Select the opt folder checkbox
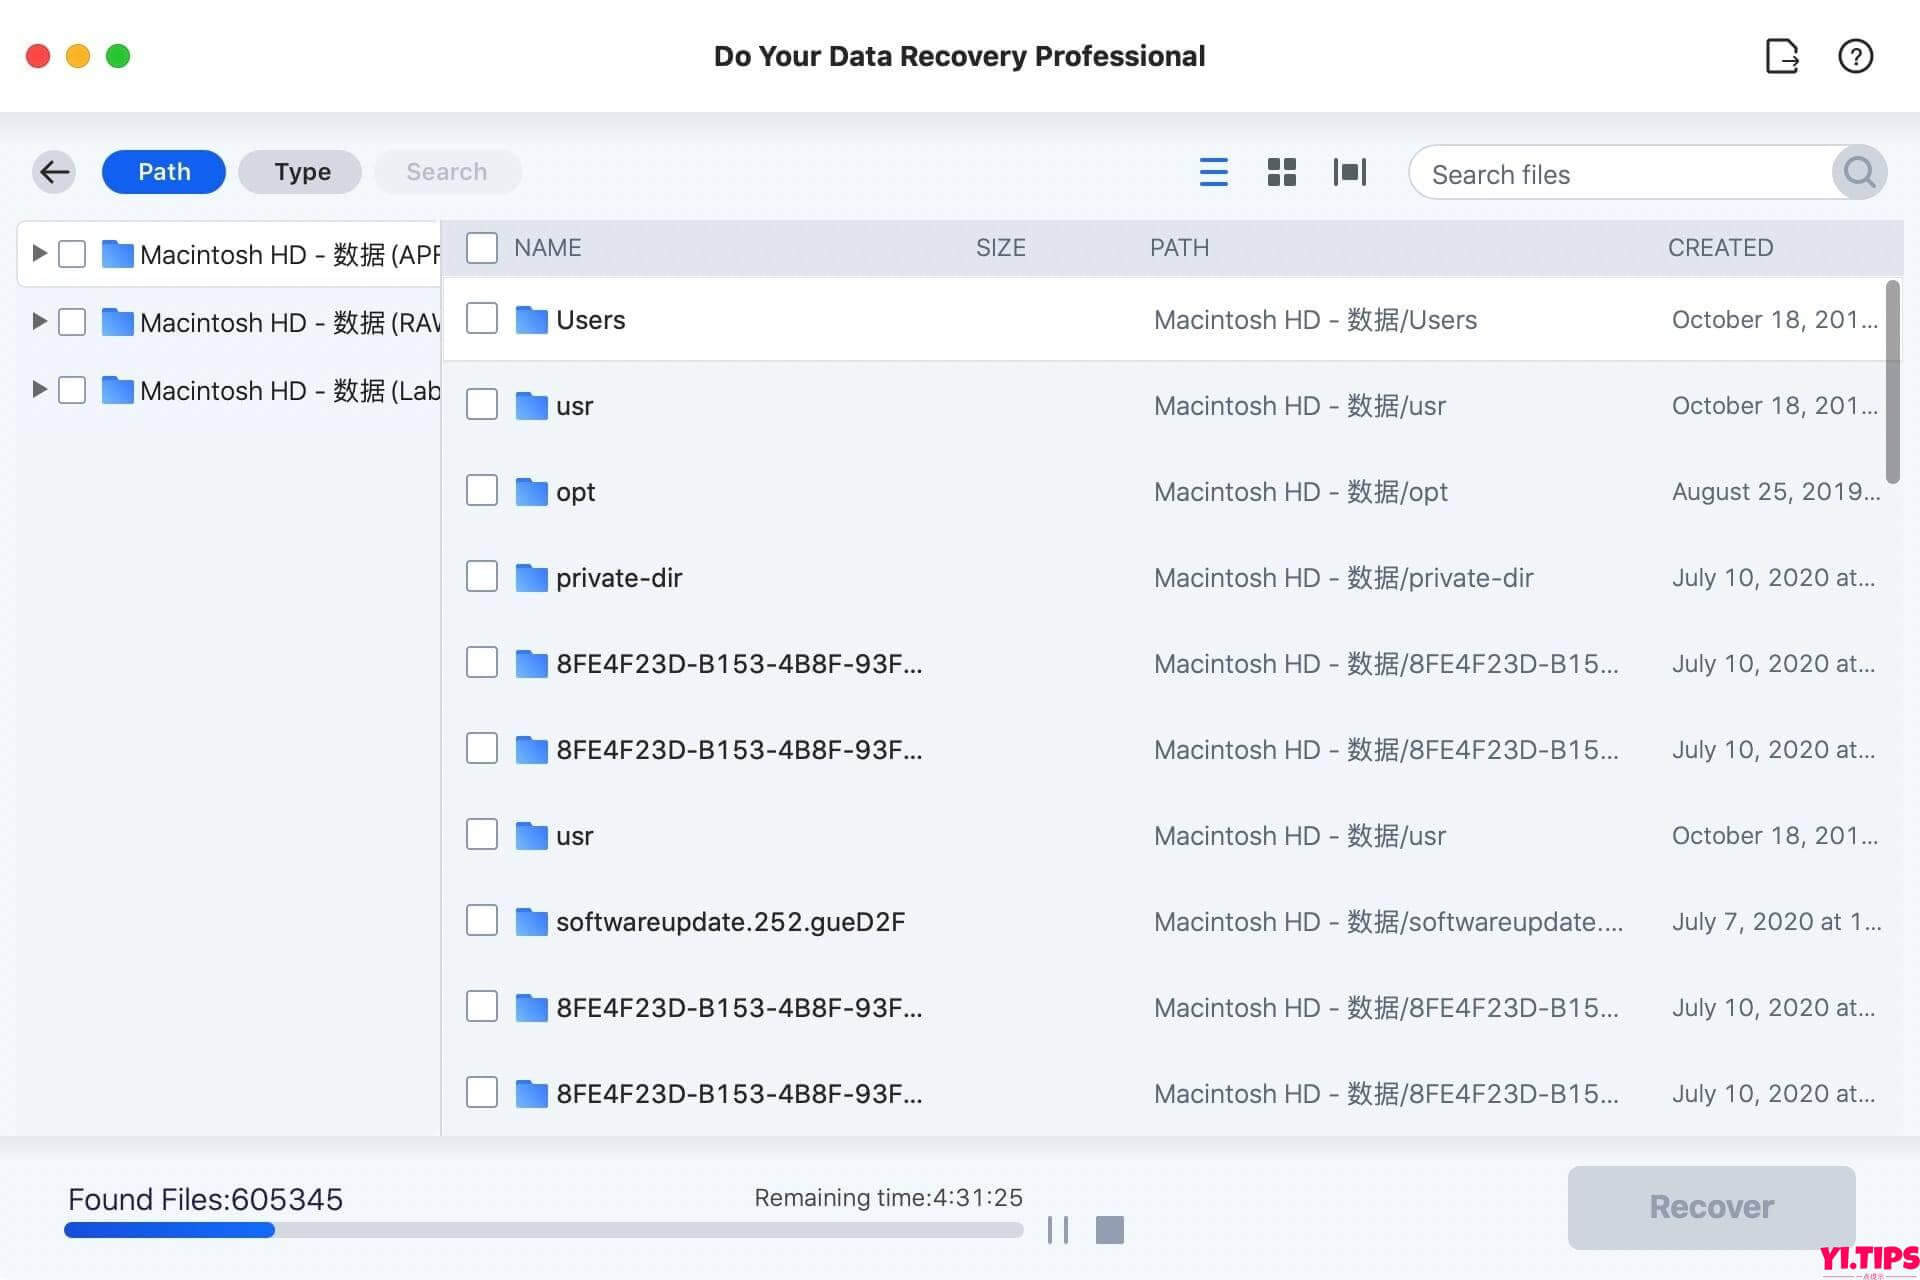Screen dimensions: 1920x1280 click(481, 490)
